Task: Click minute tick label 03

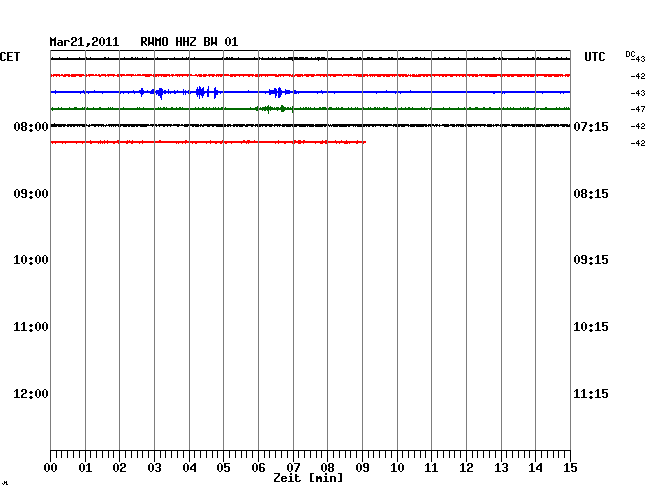Action: tap(155, 468)
